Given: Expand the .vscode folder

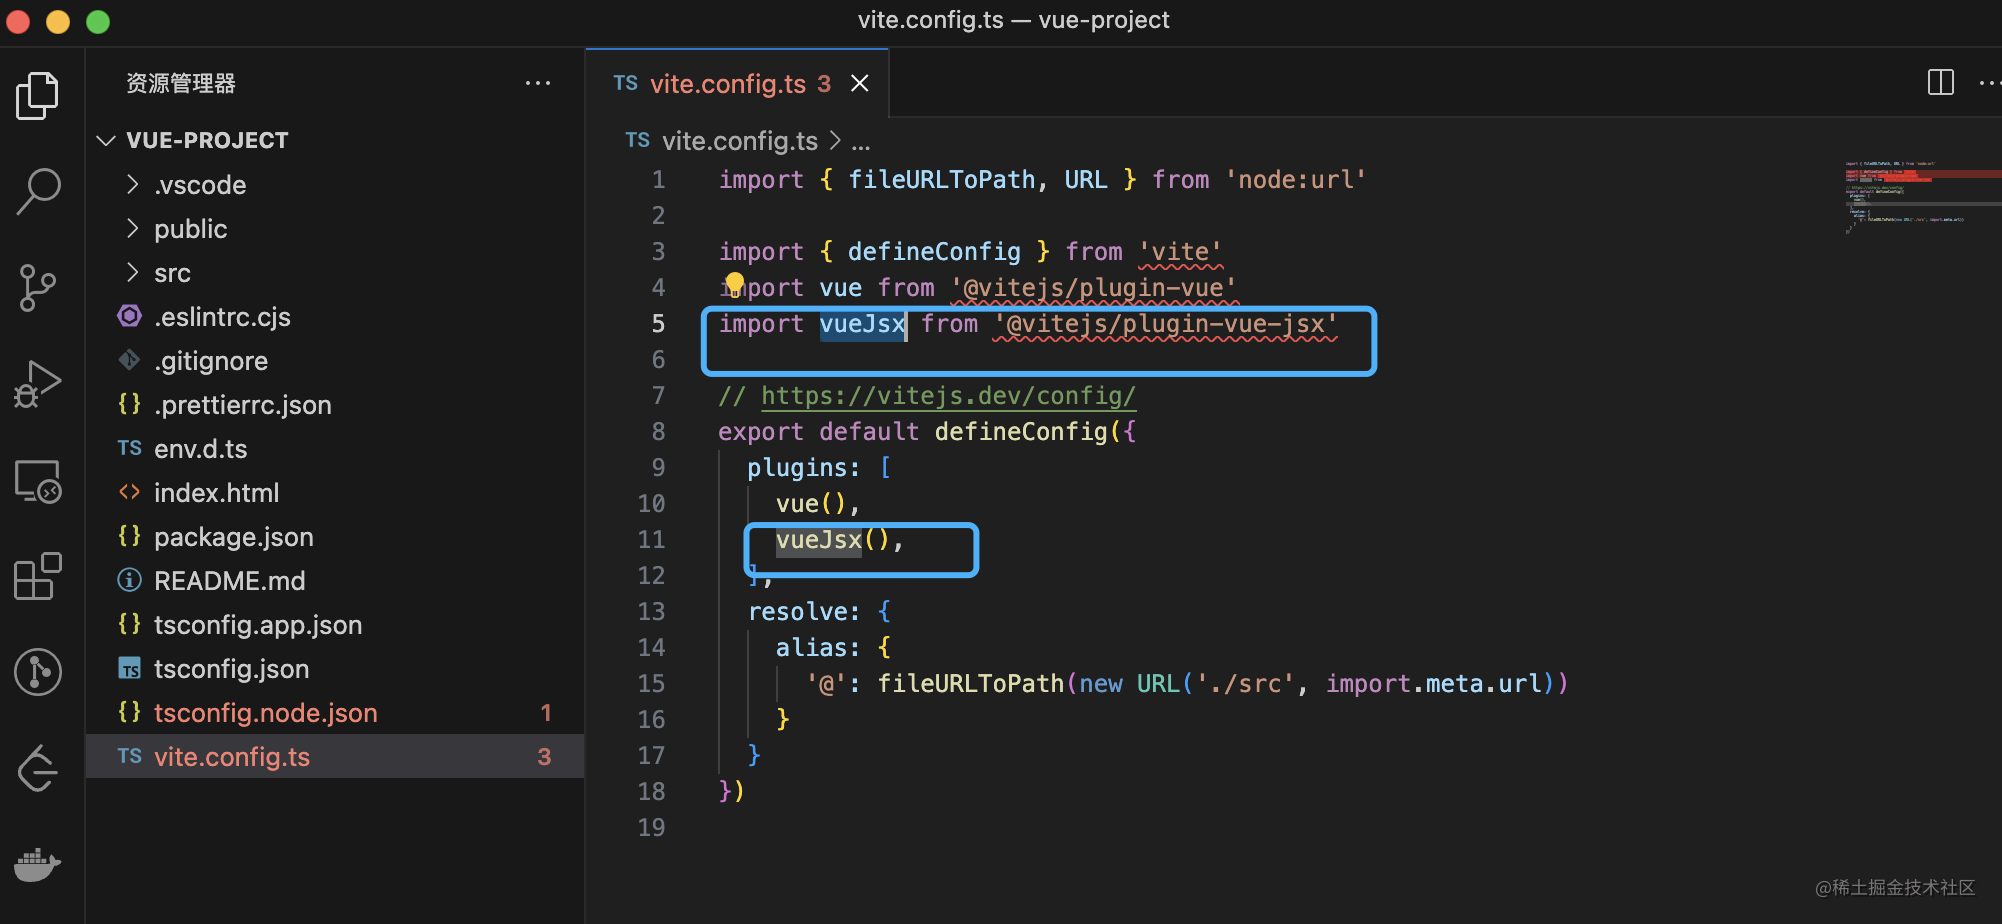Looking at the screenshot, I should coord(132,184).
